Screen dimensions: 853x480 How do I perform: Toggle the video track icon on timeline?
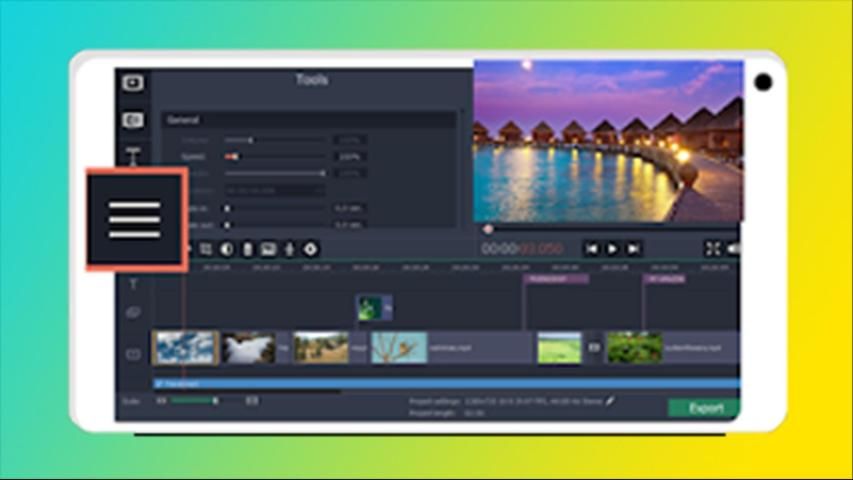click(x=133, y=354)
